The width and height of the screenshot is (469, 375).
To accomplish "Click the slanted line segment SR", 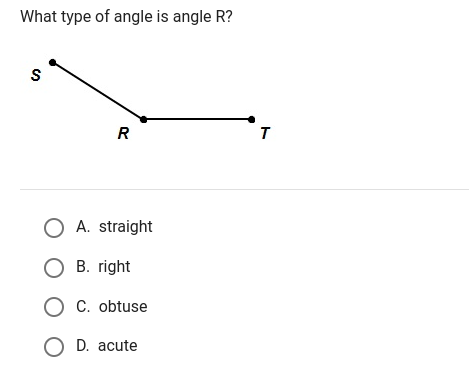I will [x=98, y=91].
